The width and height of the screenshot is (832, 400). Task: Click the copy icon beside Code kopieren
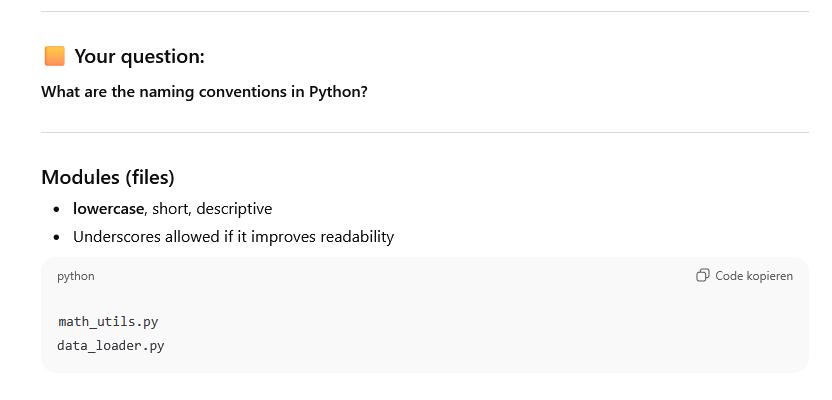(x=703, y=276)
